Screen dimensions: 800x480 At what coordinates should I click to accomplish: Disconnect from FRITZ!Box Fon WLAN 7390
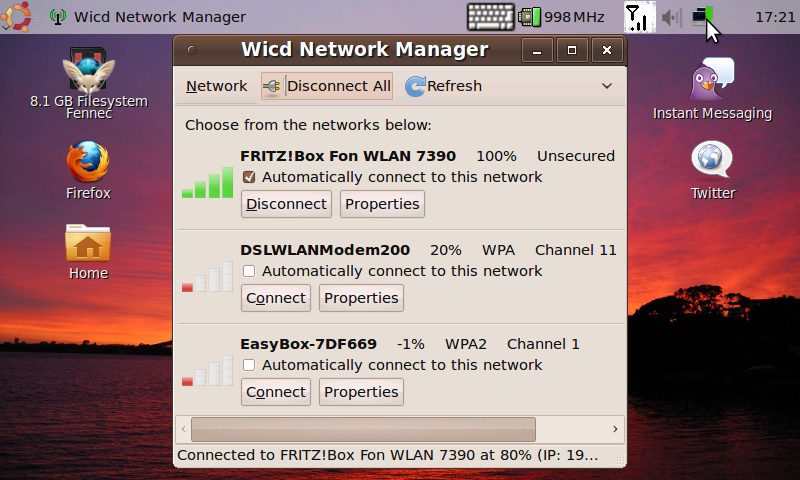tap(287, 204)
